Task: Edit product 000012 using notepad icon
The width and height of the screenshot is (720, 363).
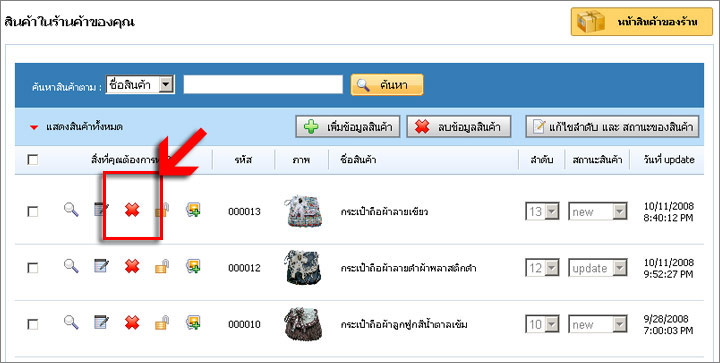Action: pos(101,266)
